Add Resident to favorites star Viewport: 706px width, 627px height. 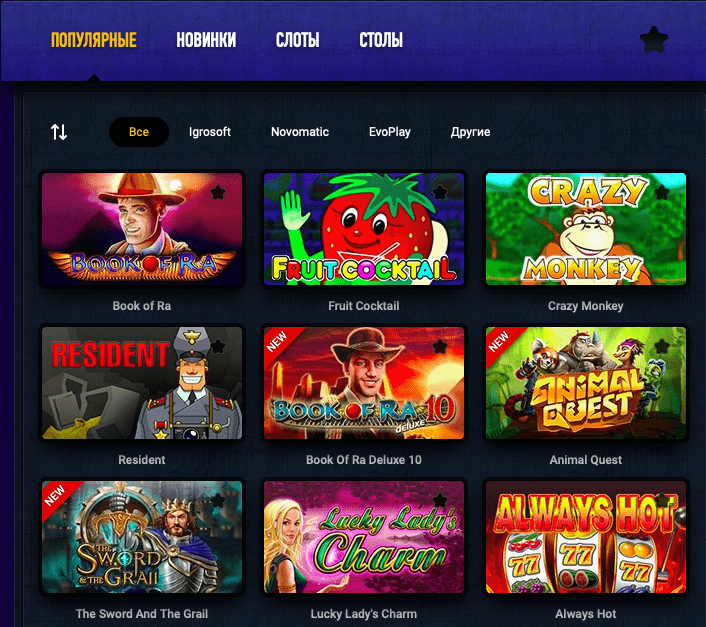(218, 347)
